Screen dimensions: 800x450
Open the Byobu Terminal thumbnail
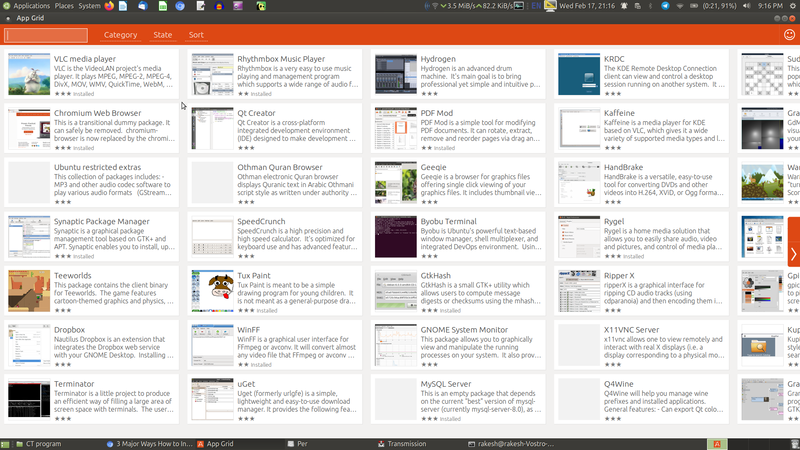pyautogui.click(x=395, y=236)
